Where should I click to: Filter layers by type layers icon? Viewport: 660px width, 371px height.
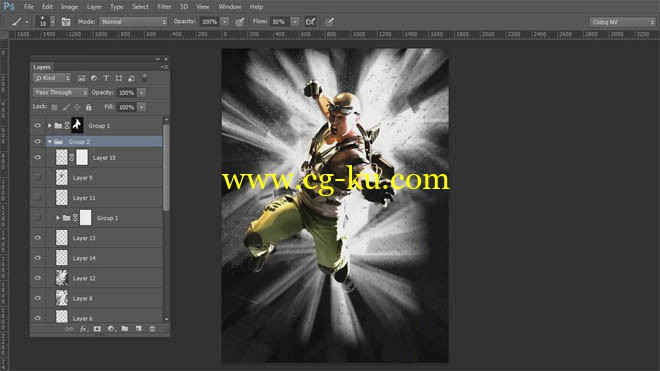106,78
